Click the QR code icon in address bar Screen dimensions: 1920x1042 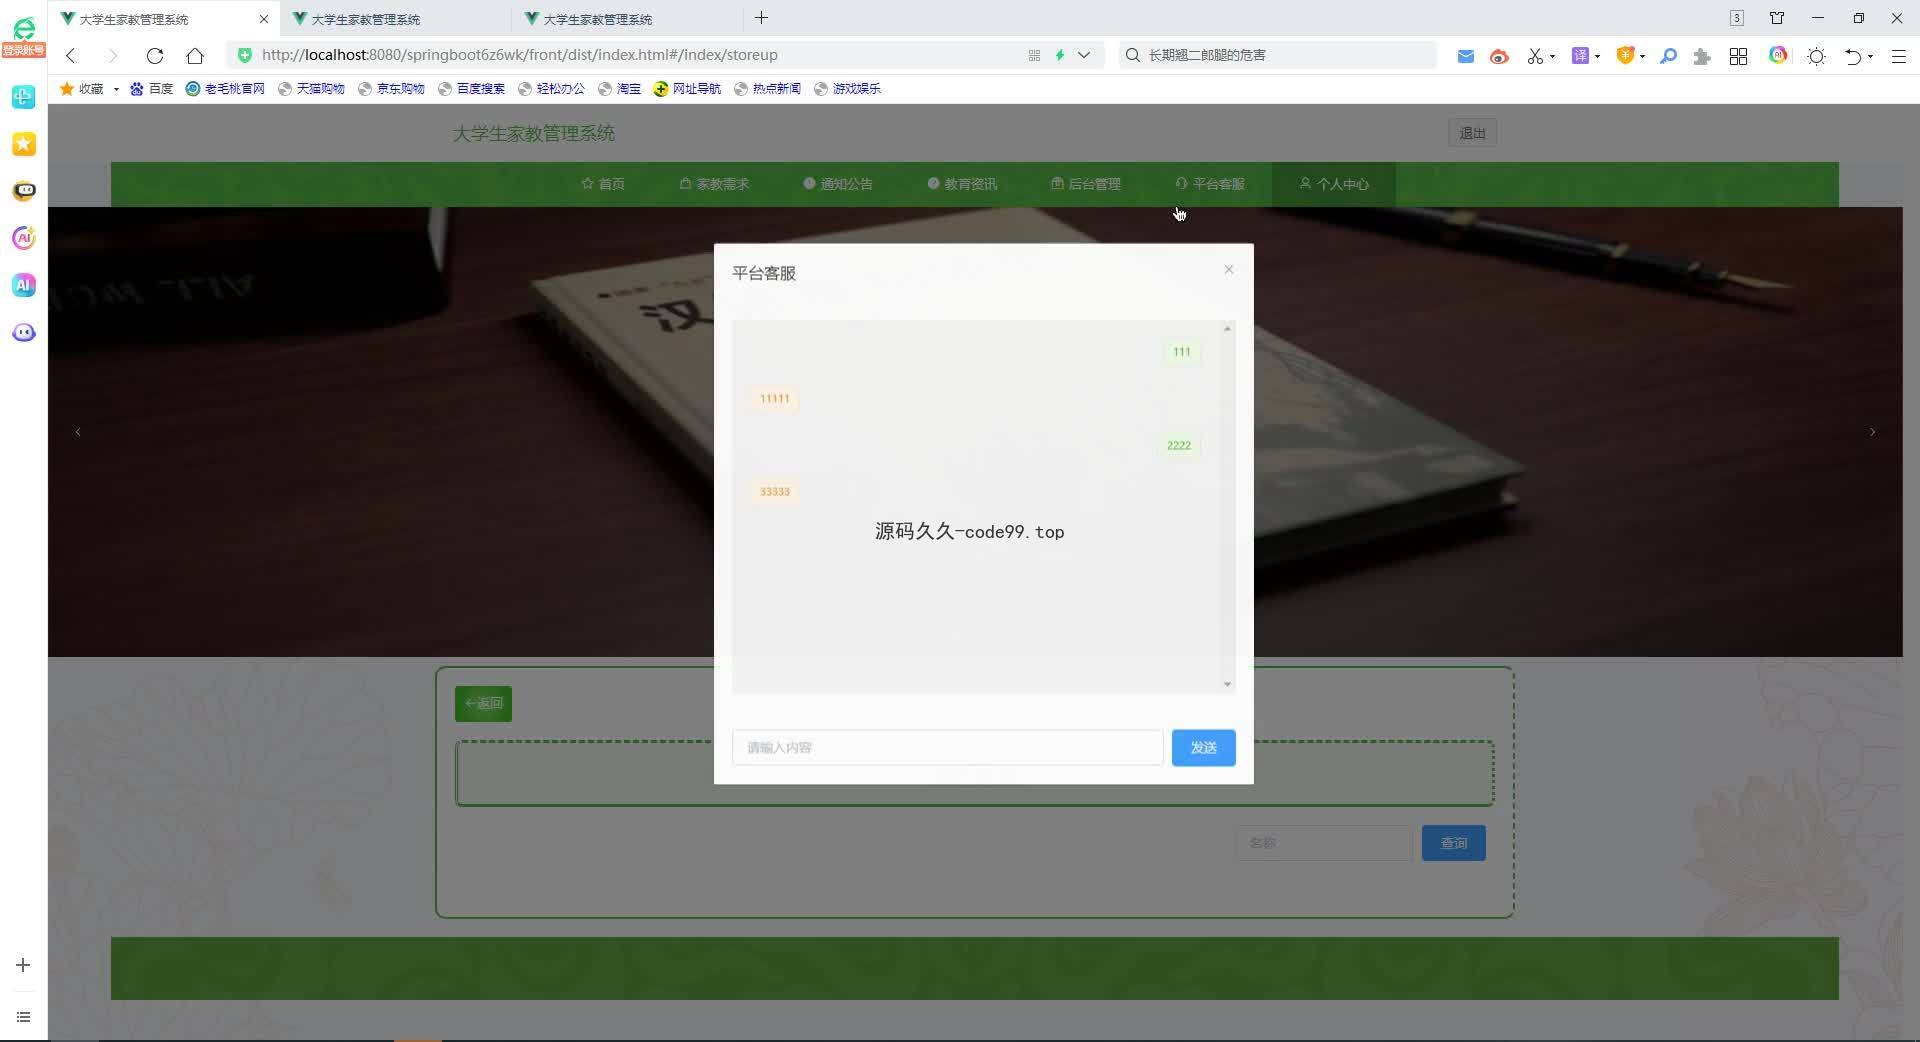[x=1034, y=55]
